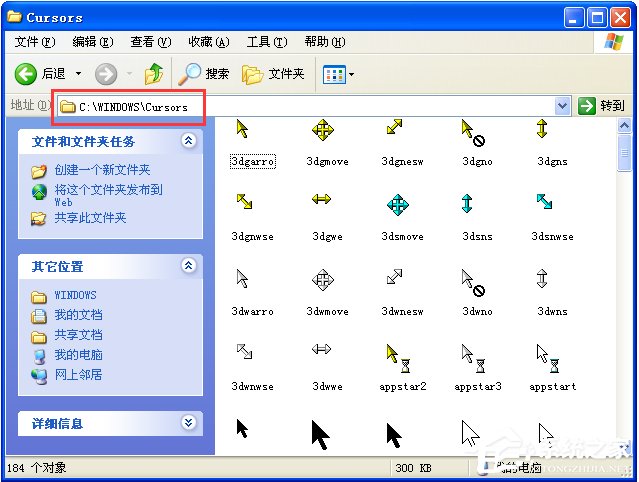Go up one folder level

(154, 74)
